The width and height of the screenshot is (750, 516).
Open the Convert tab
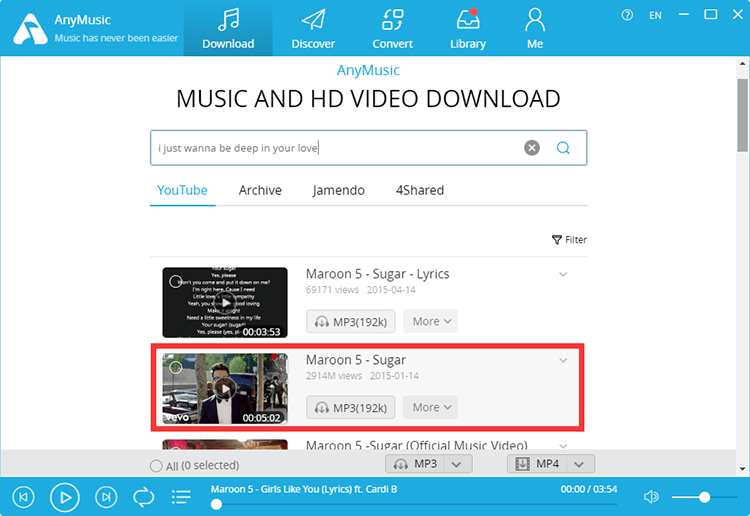click(393, 29)
